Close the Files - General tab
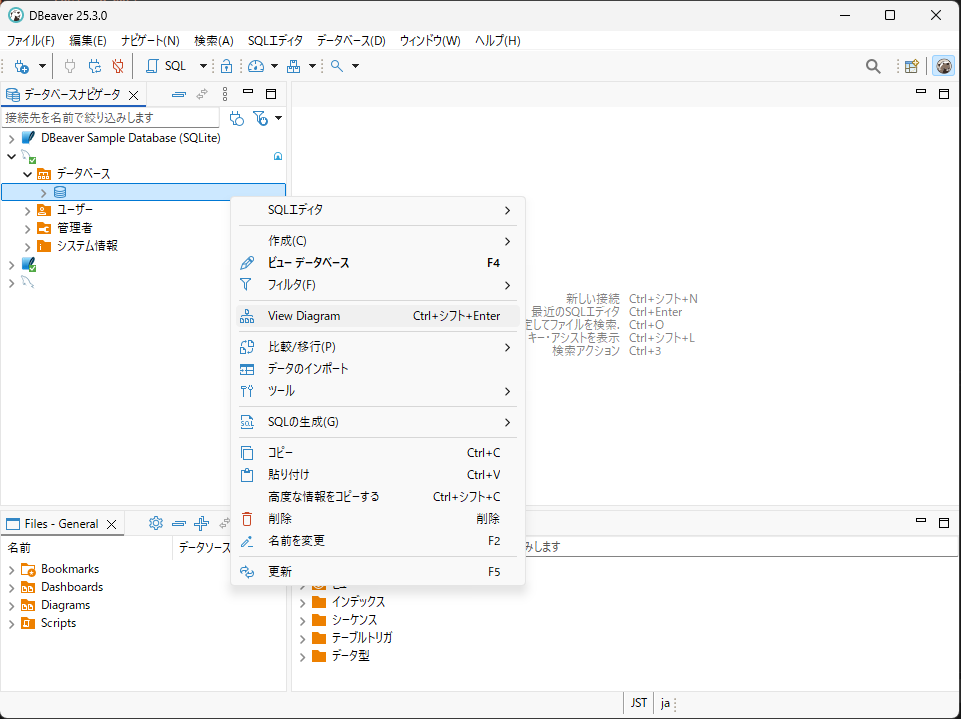This screenshot has height=719, width=961. (x=112, y=525)
